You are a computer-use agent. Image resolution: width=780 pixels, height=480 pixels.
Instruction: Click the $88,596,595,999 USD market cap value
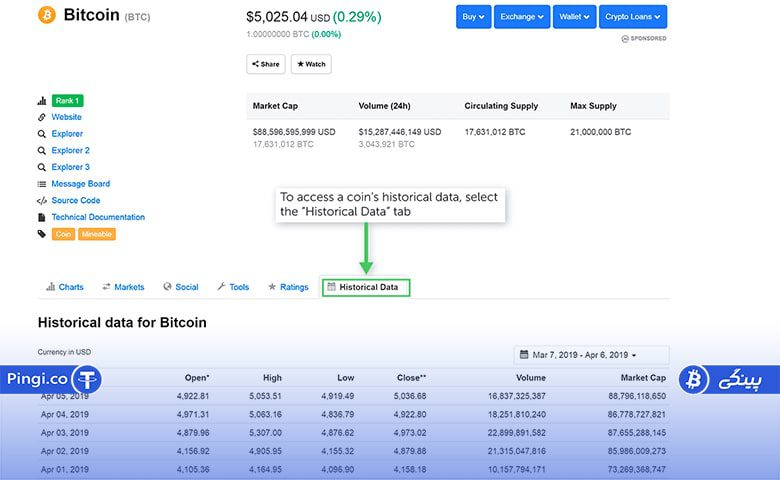[x=294, y=132]
